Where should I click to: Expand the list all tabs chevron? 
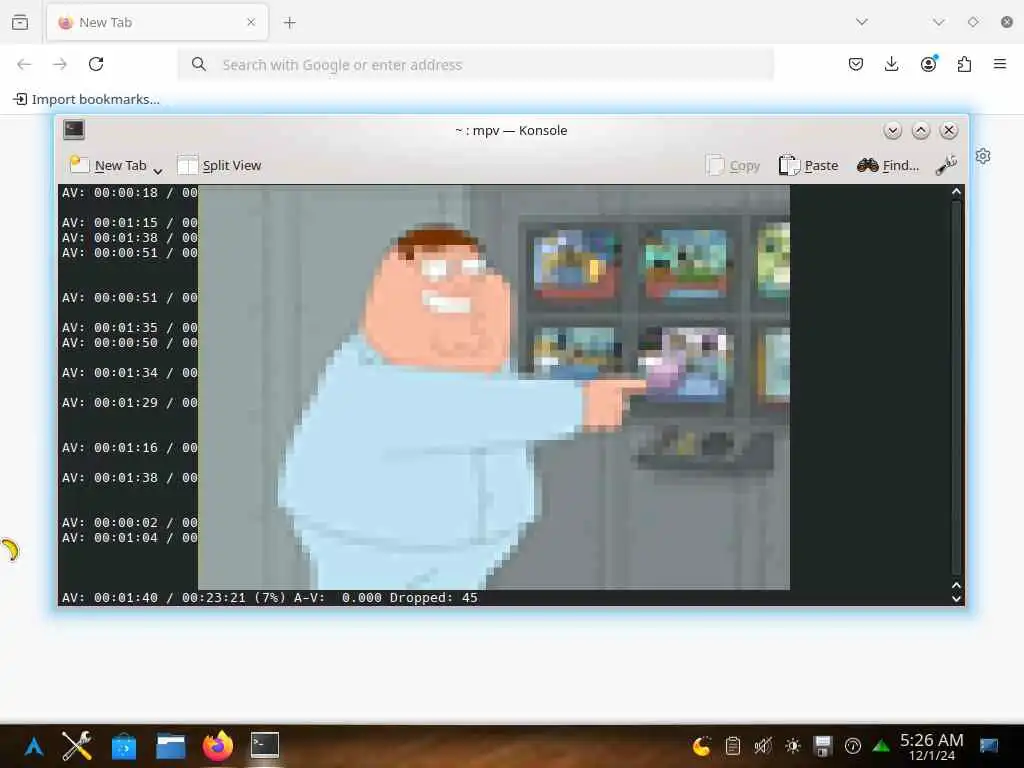coord(862,22)
